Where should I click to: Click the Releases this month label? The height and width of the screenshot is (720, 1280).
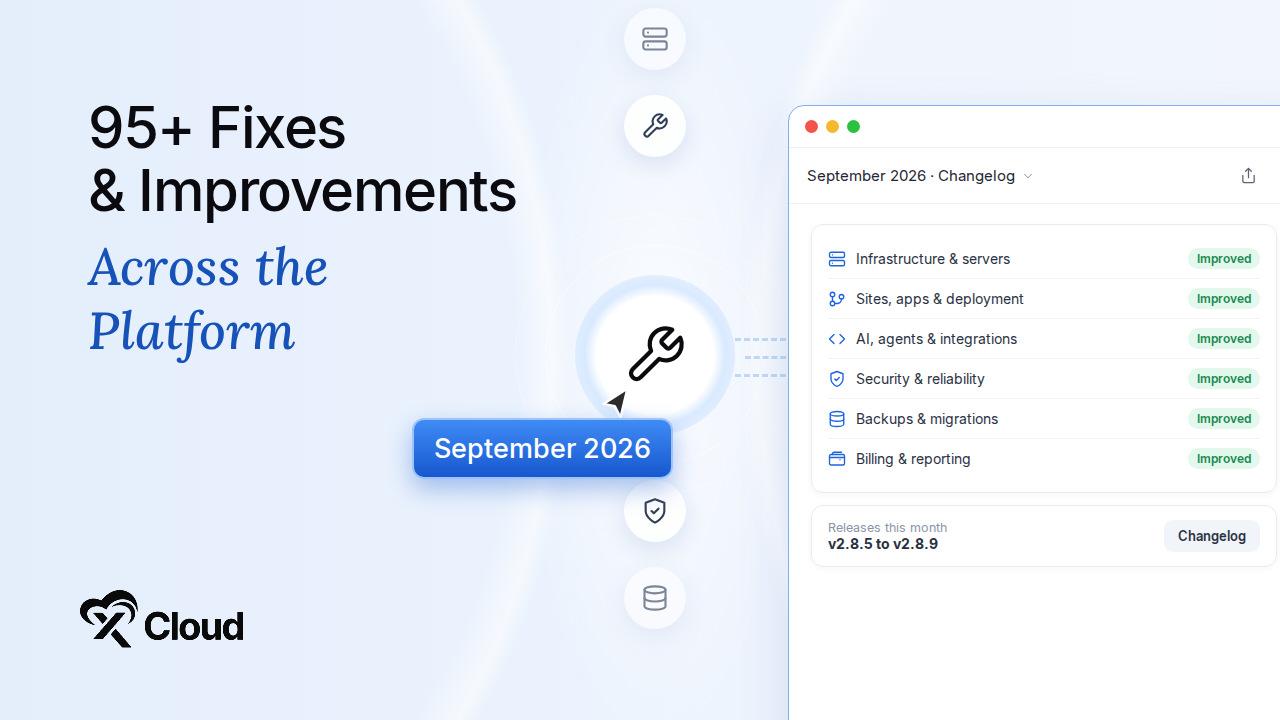[887, 527]
